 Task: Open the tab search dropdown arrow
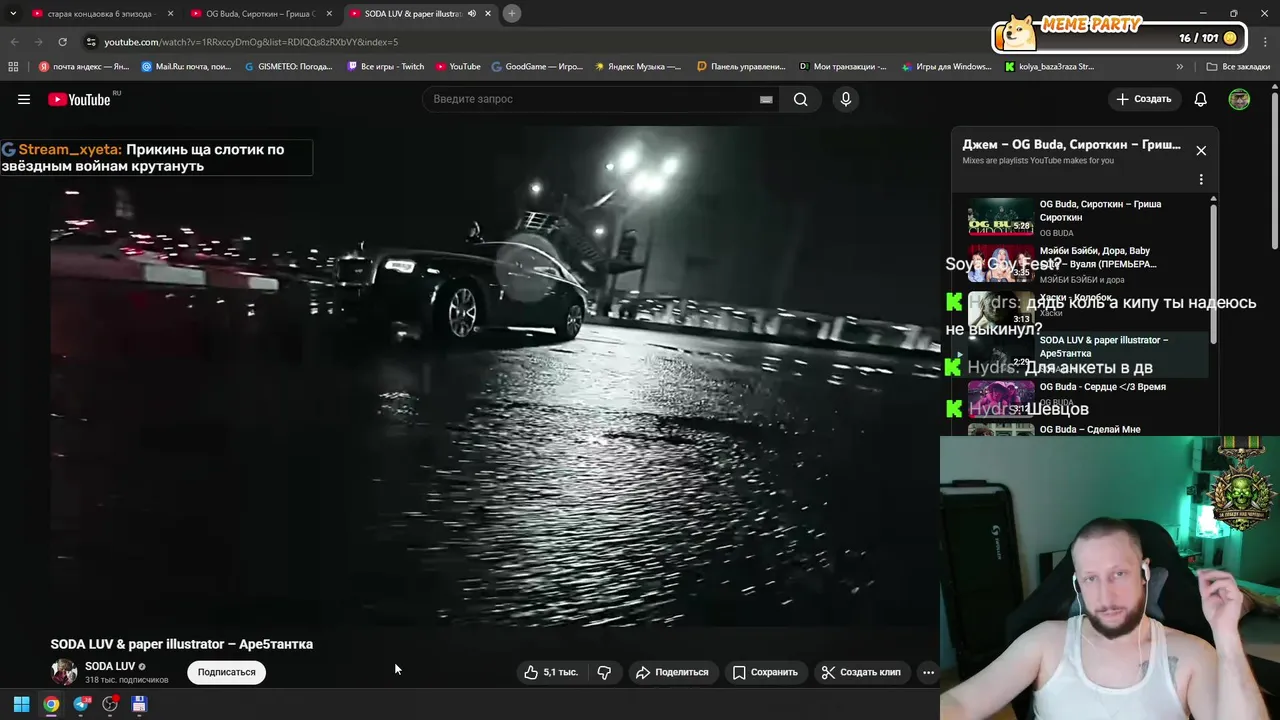pyautogui.click(x=13, y=14)
